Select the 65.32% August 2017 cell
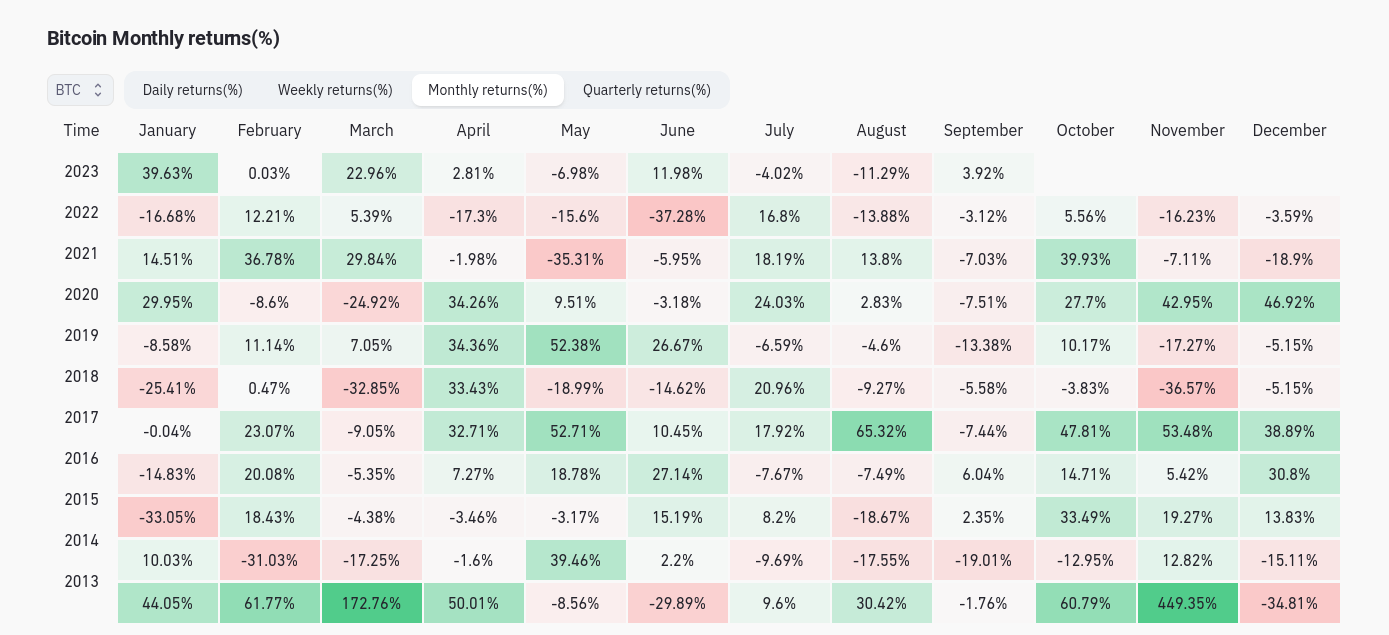Image resolution: width=1389 pixels, height=635 pixels. pos(881,431)
